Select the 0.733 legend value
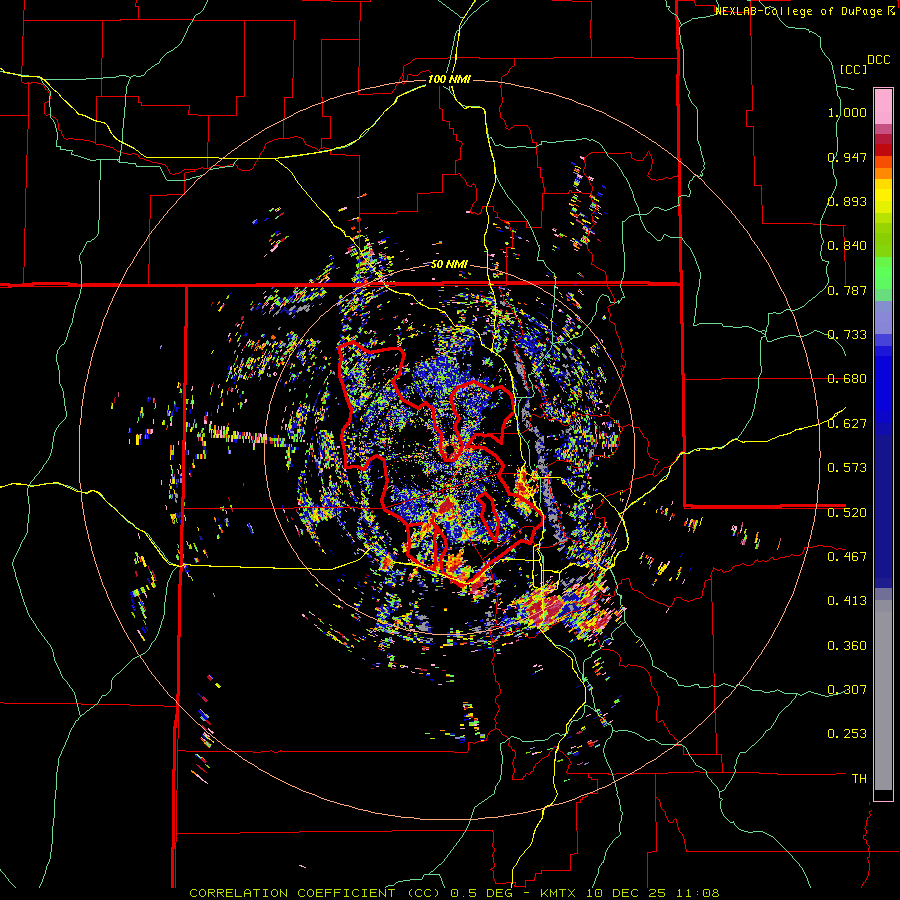 pyautogui.click(x=847, y=335)
